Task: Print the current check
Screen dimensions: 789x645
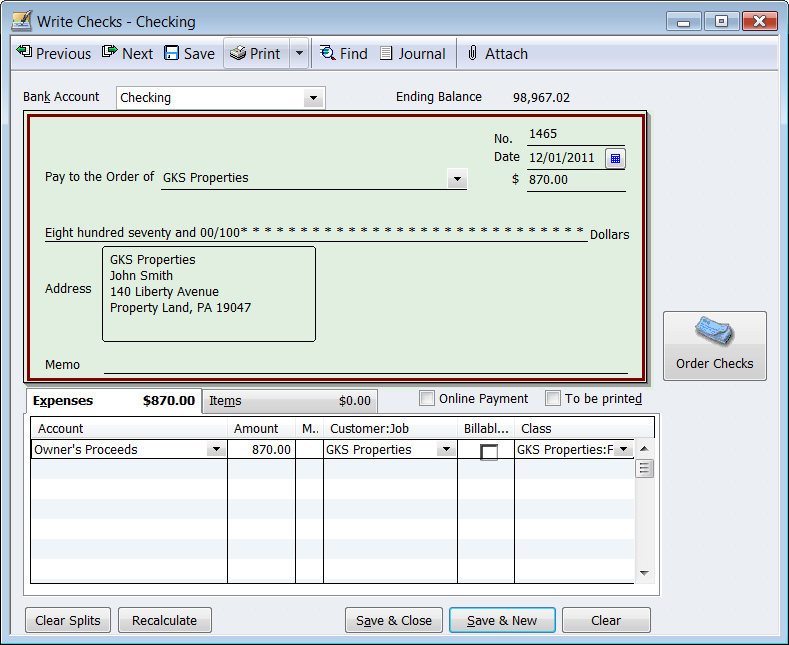Action: point(255,54)
